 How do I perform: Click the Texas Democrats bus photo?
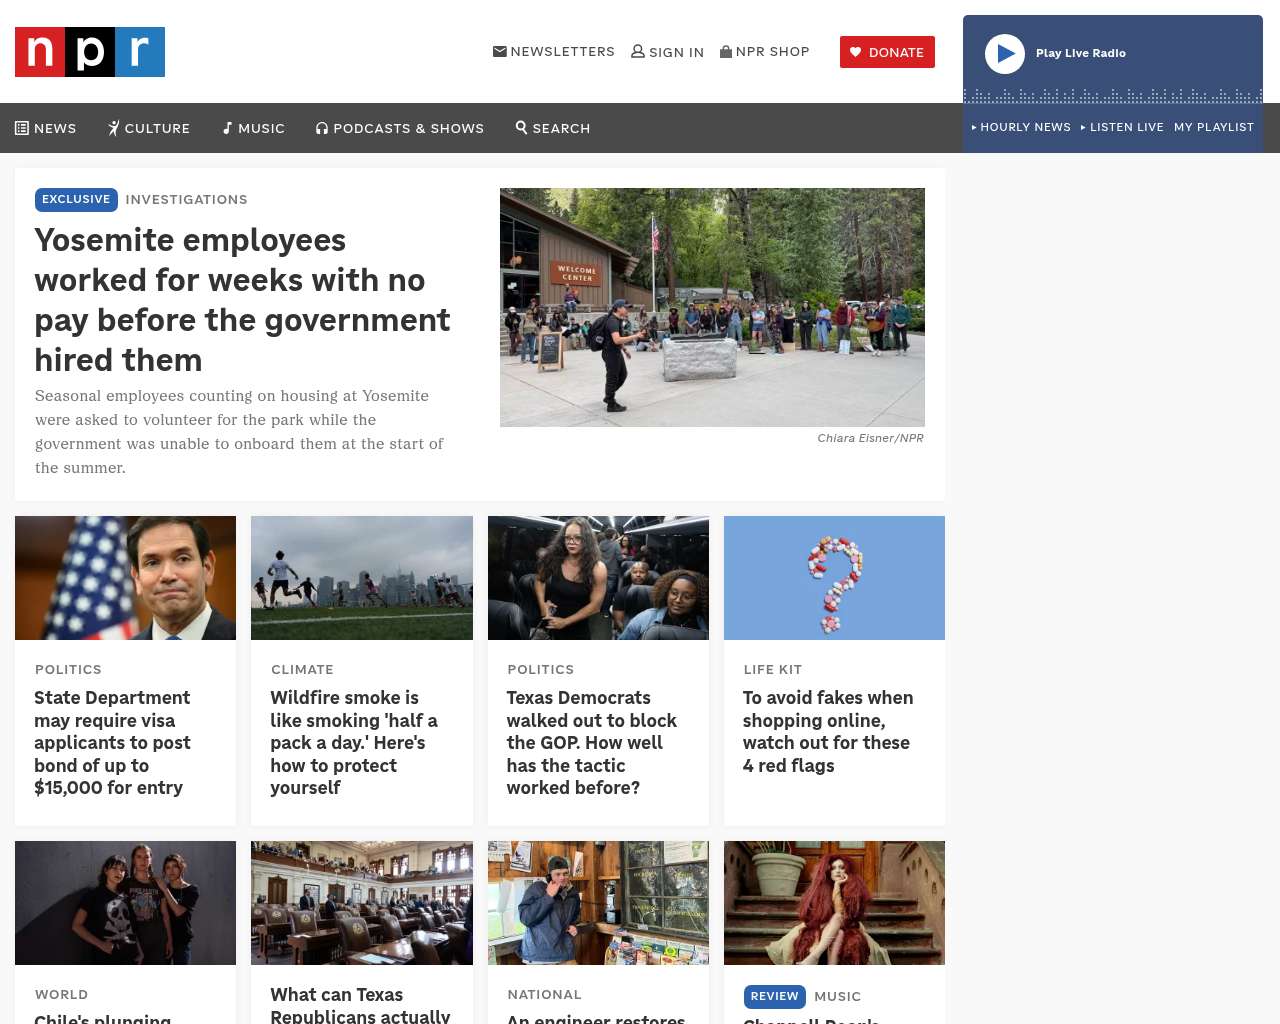point(598,578)
